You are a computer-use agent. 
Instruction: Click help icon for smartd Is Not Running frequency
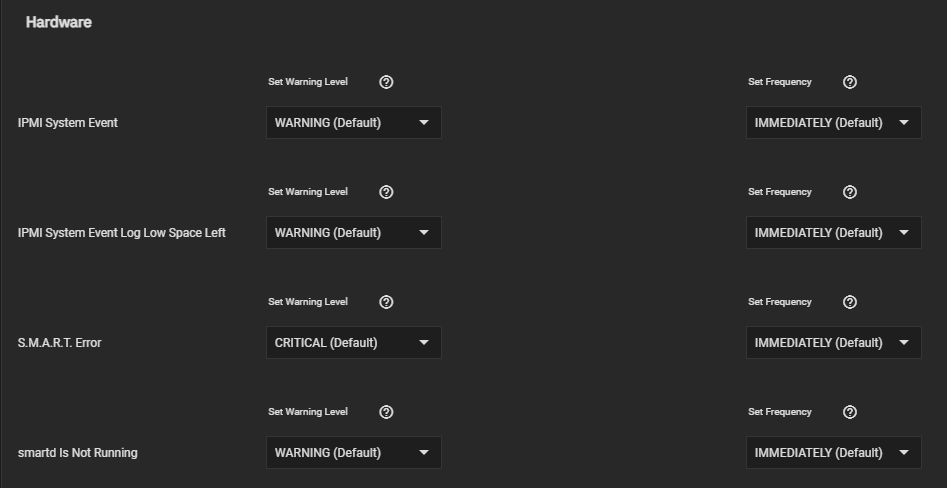point(850,412)
